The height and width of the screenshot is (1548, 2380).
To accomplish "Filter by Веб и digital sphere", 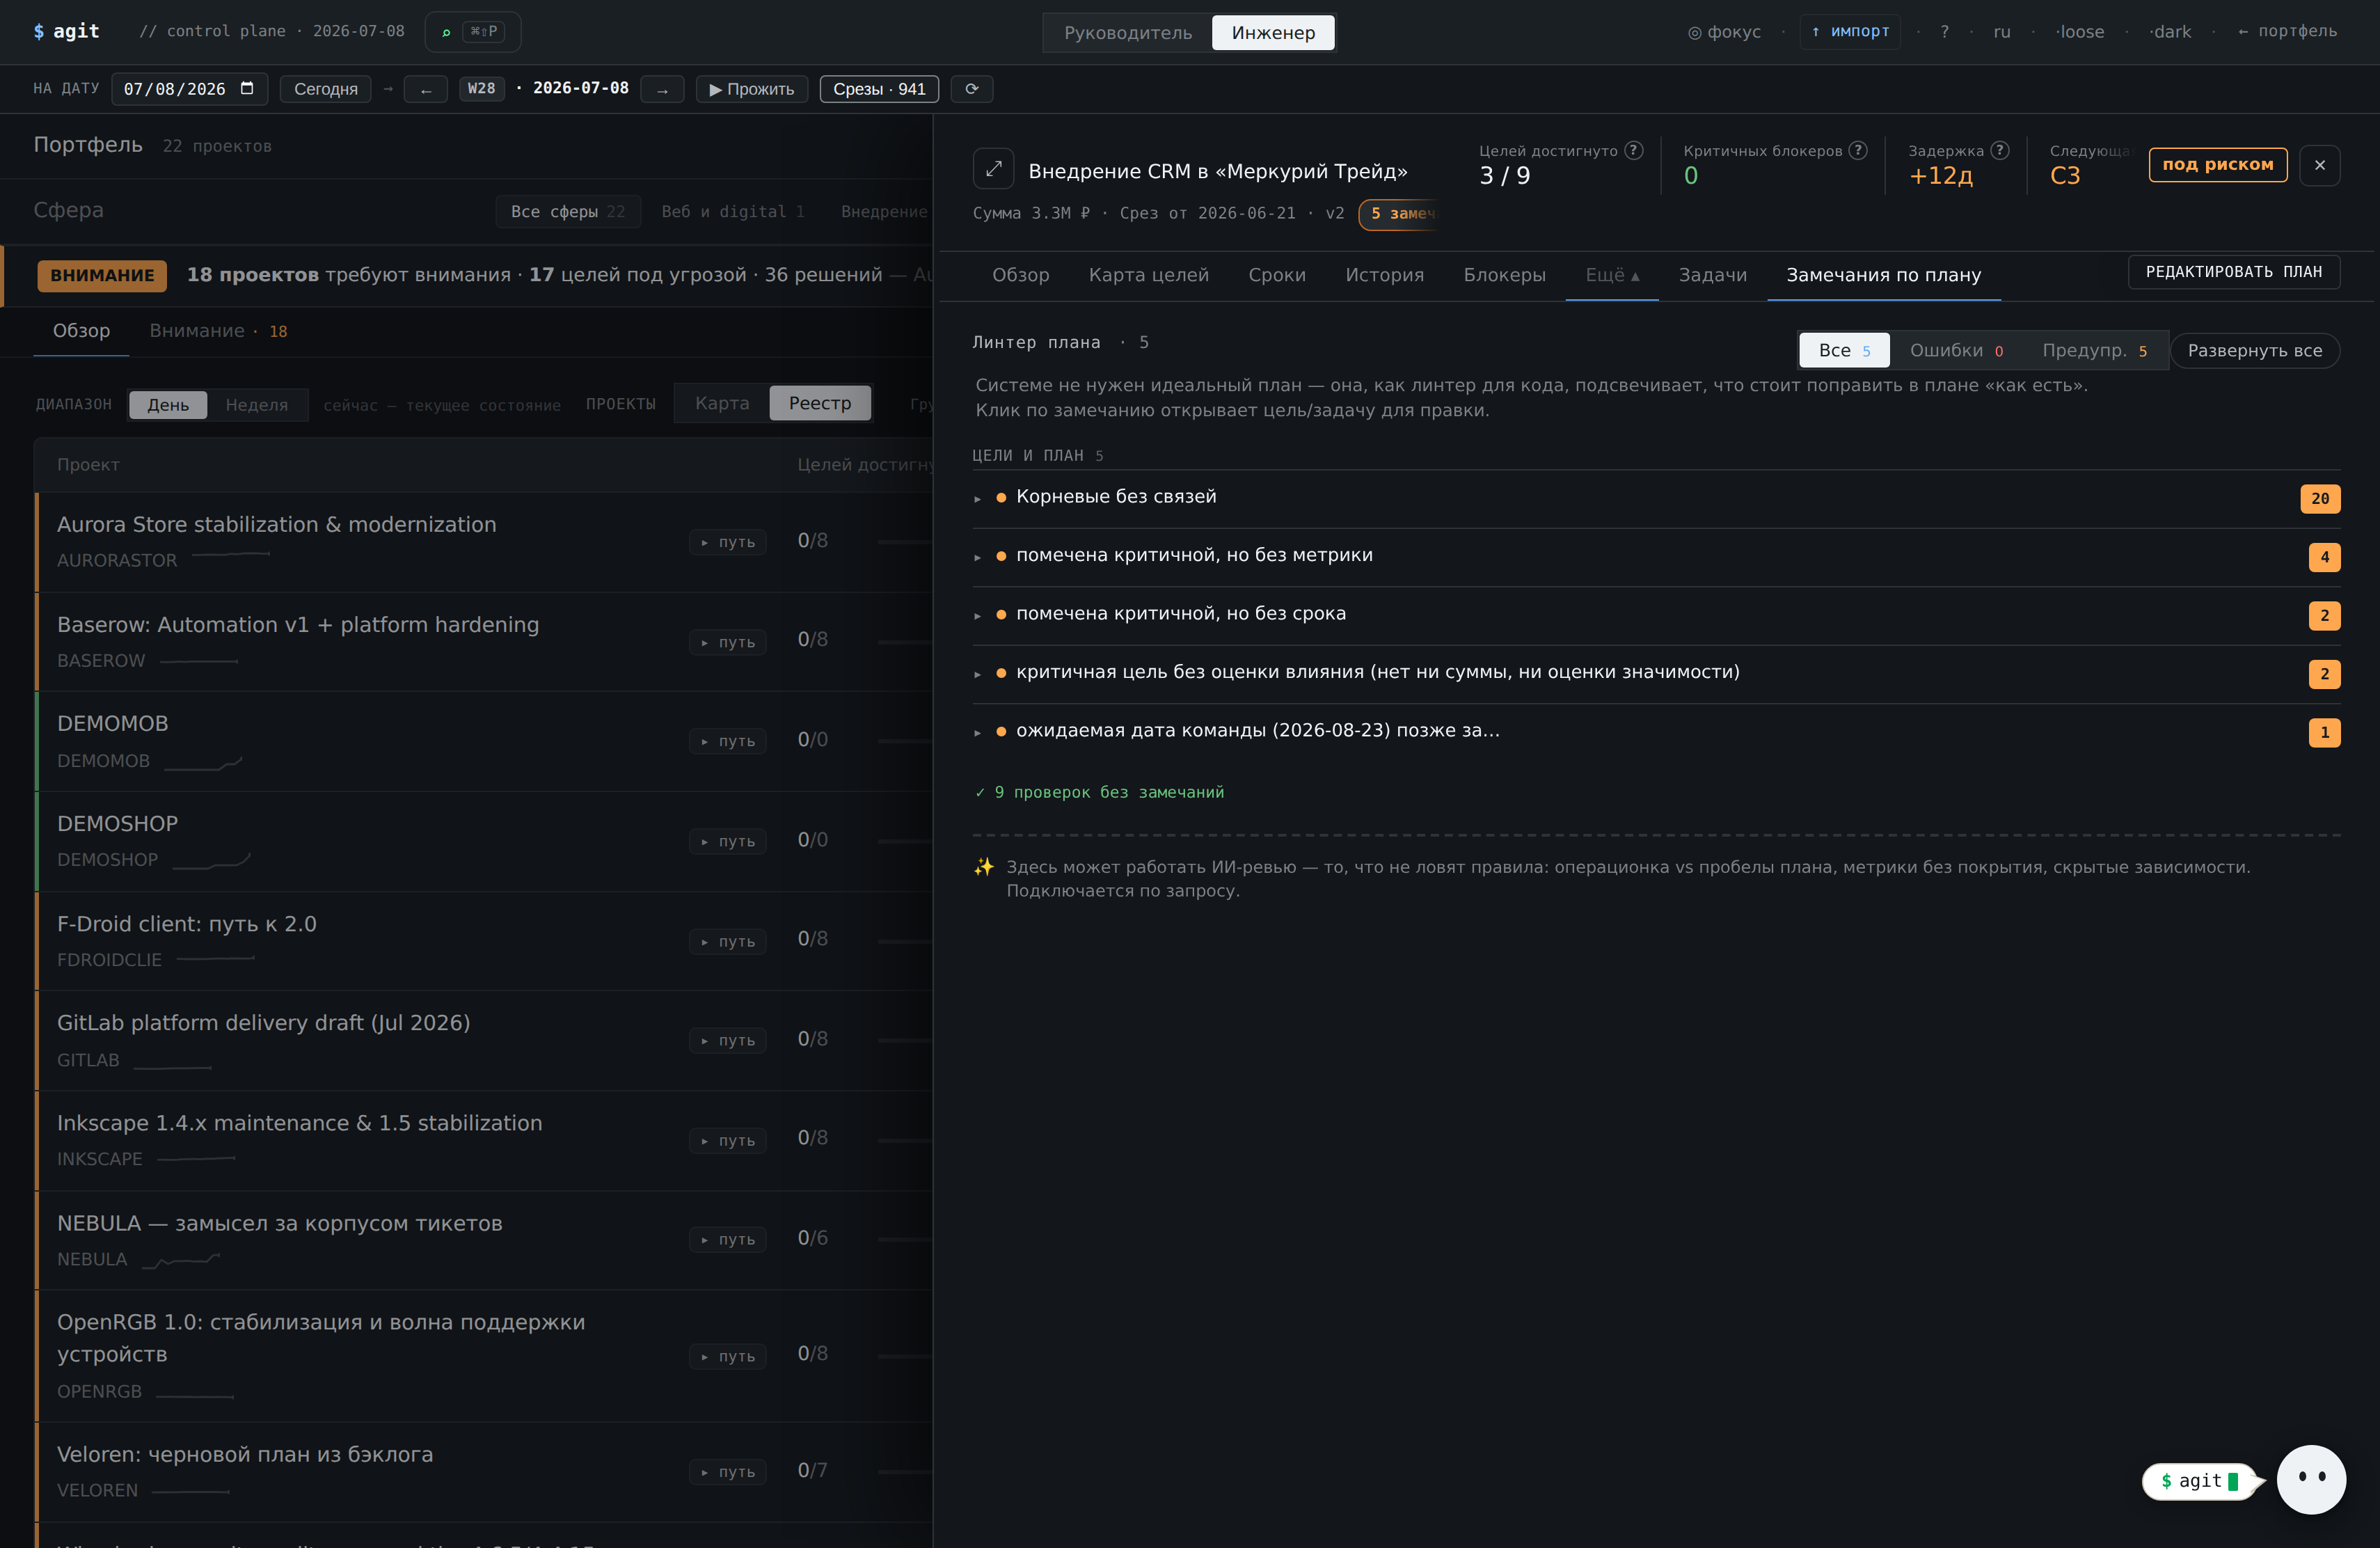I will click(733, 212).
